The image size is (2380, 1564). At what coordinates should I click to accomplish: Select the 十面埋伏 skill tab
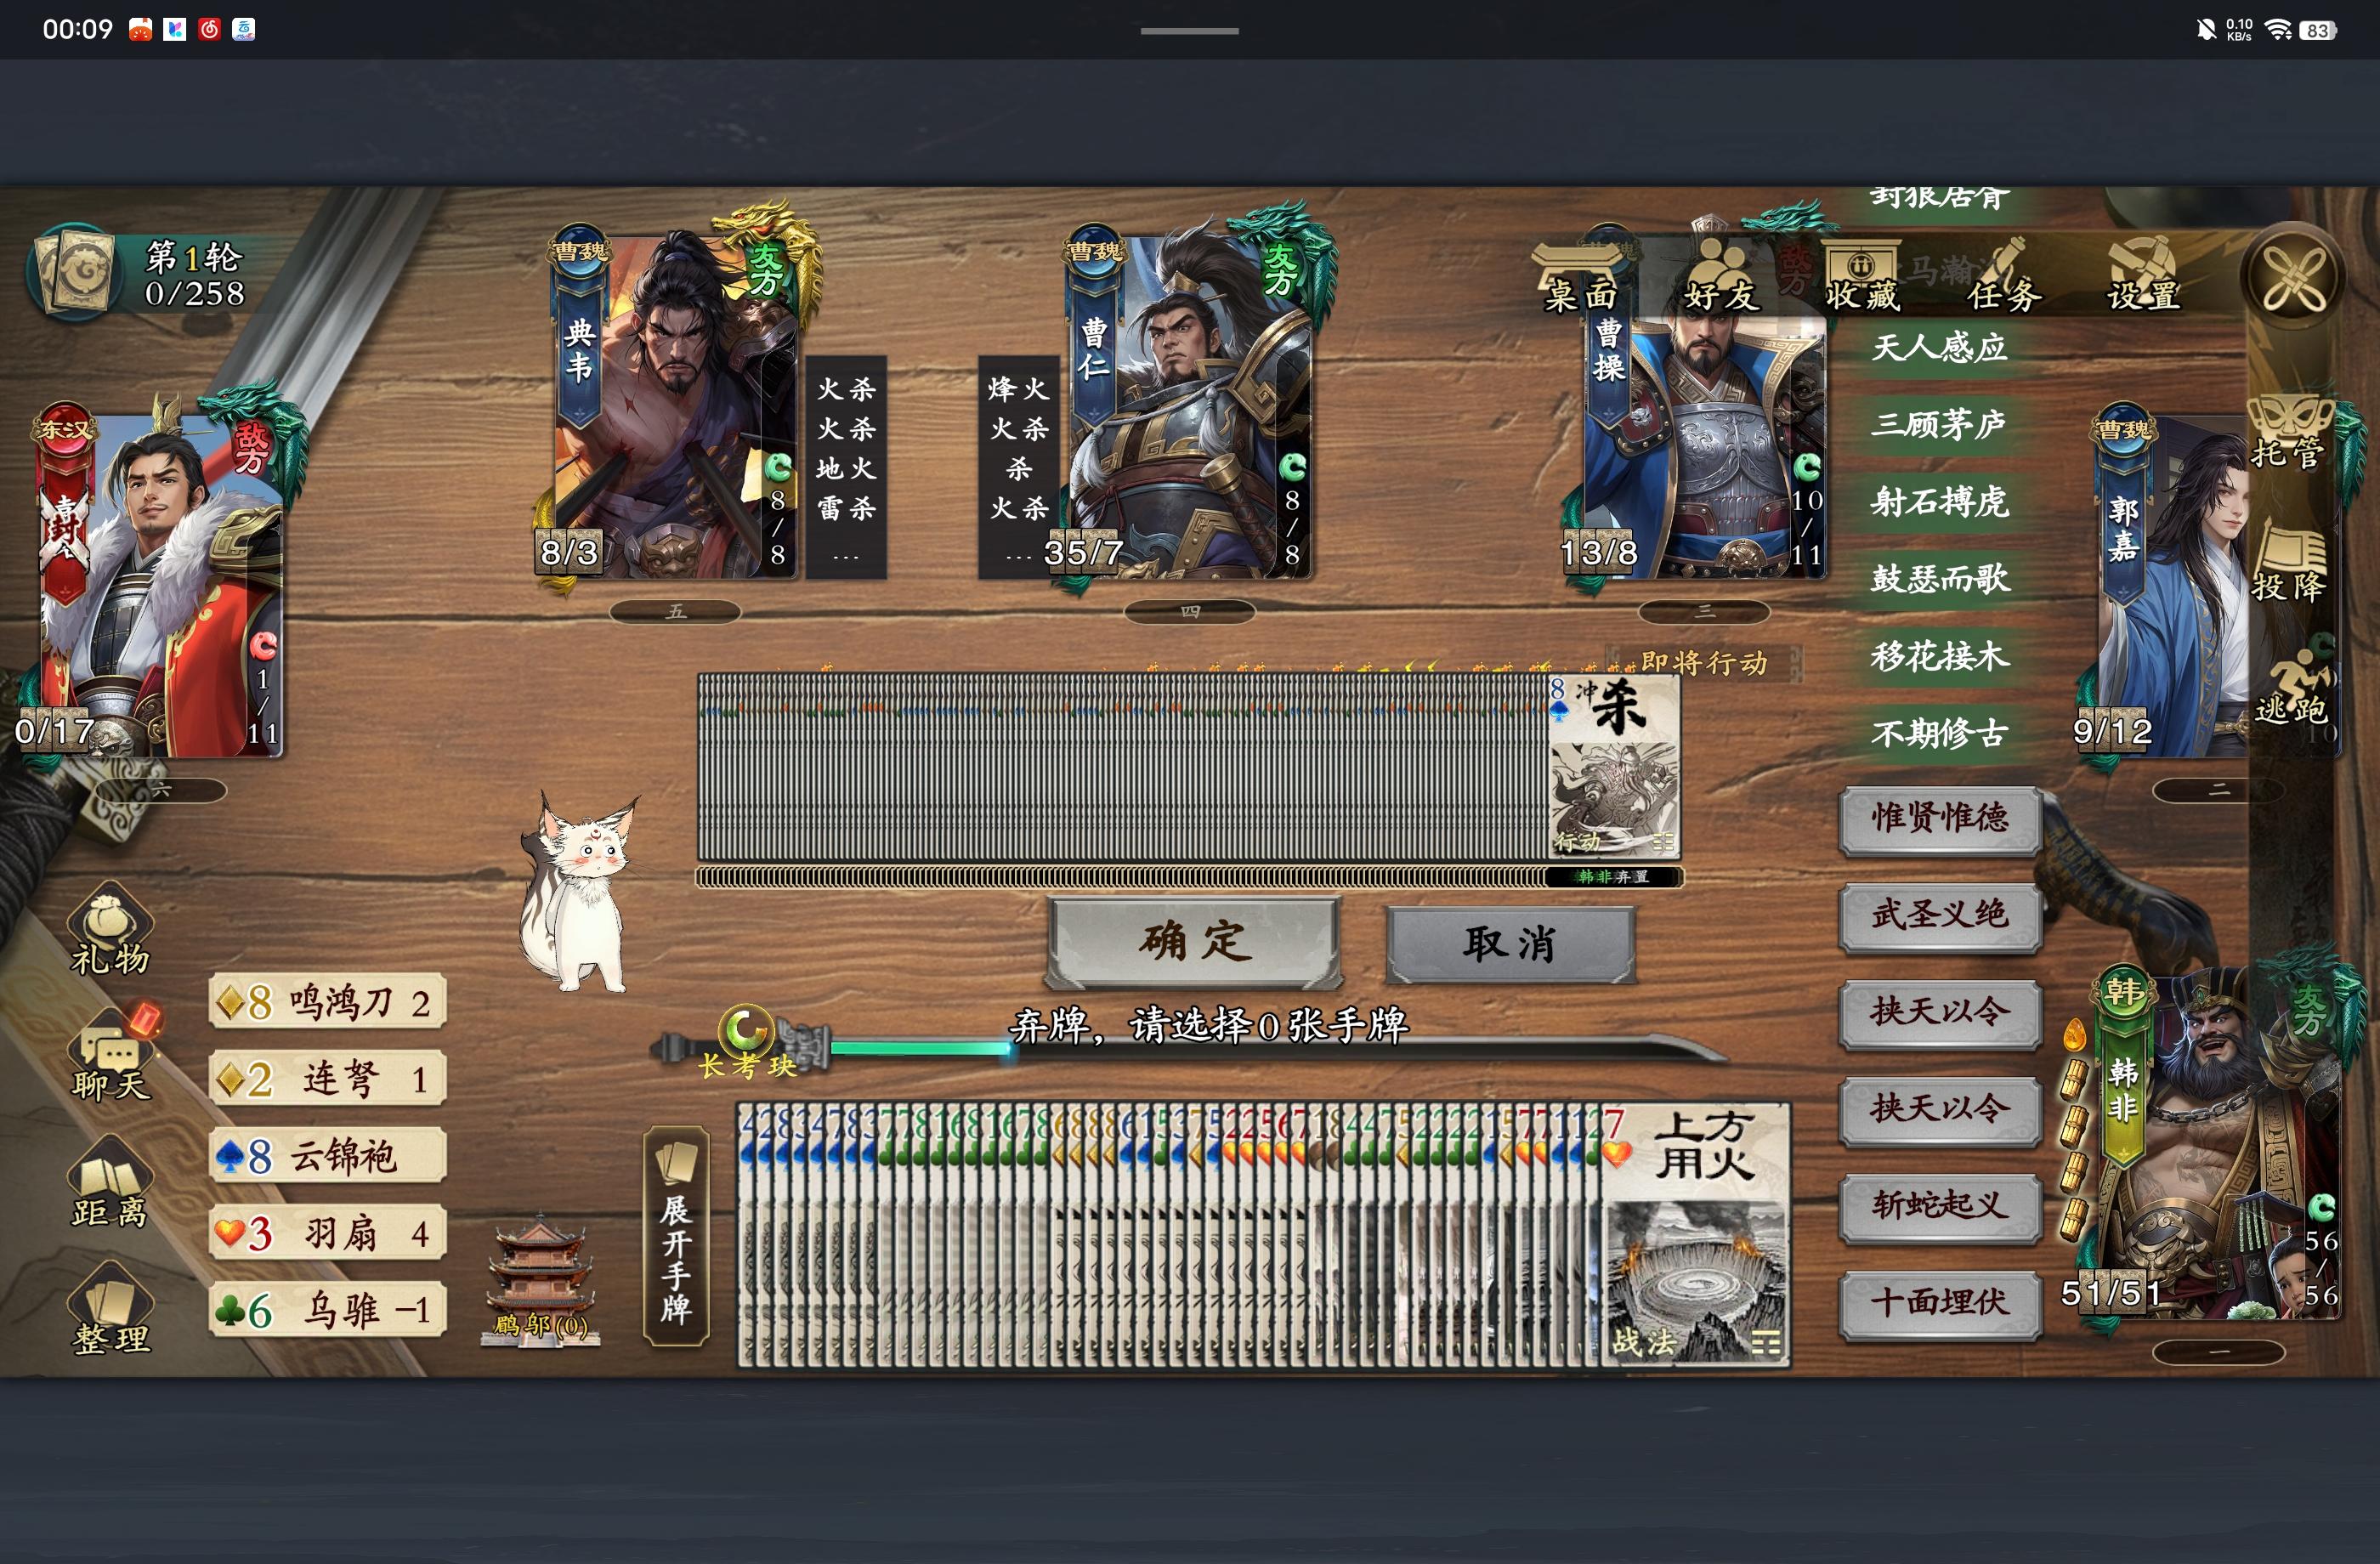(1939, 1303)
